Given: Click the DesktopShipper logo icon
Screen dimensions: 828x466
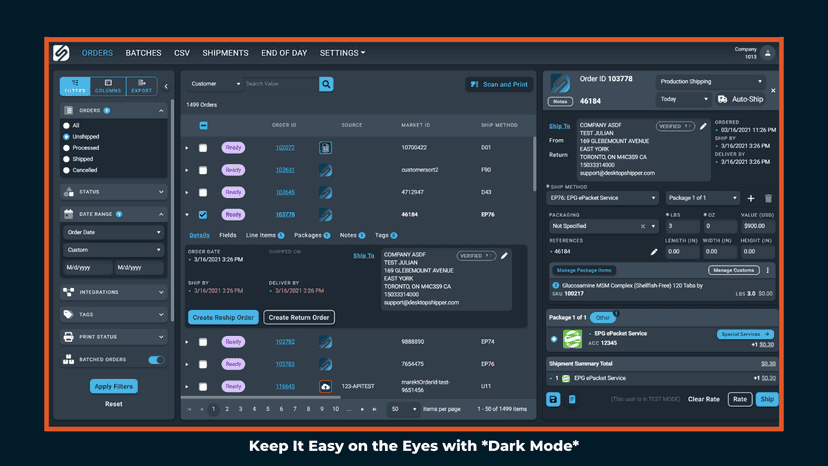Looking at the screenshot, I should pyautogui.click(x=61, y=53).
